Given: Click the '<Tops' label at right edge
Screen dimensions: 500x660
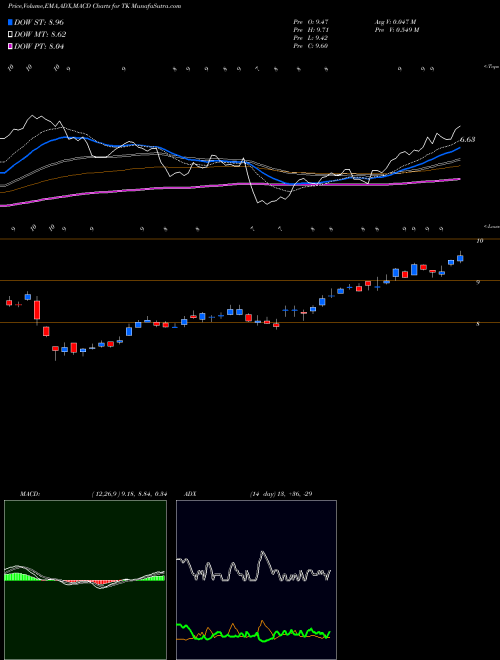Looking at the screenshot, I should tap(491, 67).
